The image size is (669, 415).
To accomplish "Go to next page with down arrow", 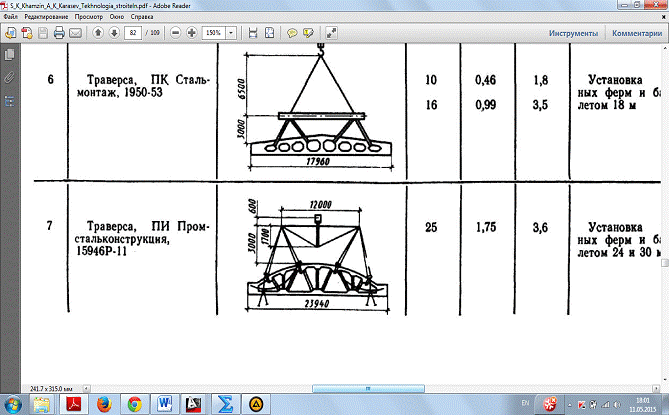I will pos(115,33).
